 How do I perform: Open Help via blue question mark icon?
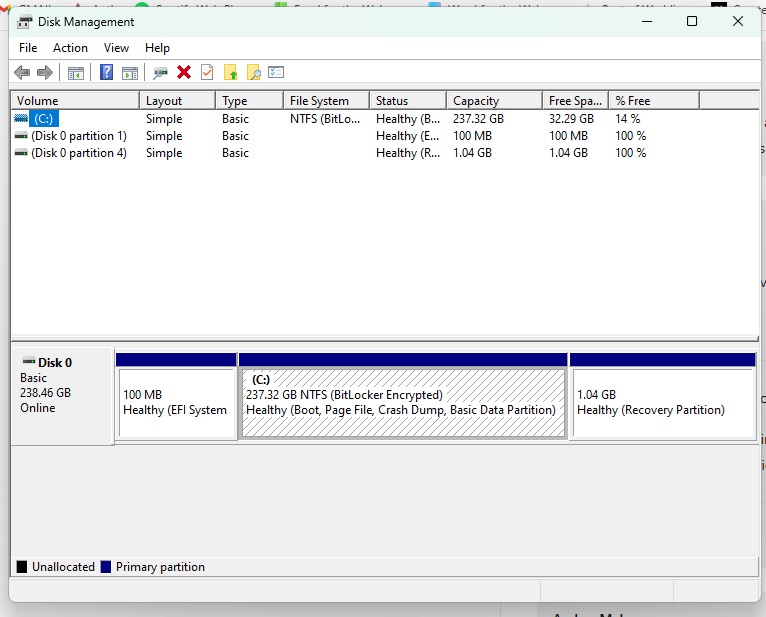106,72
